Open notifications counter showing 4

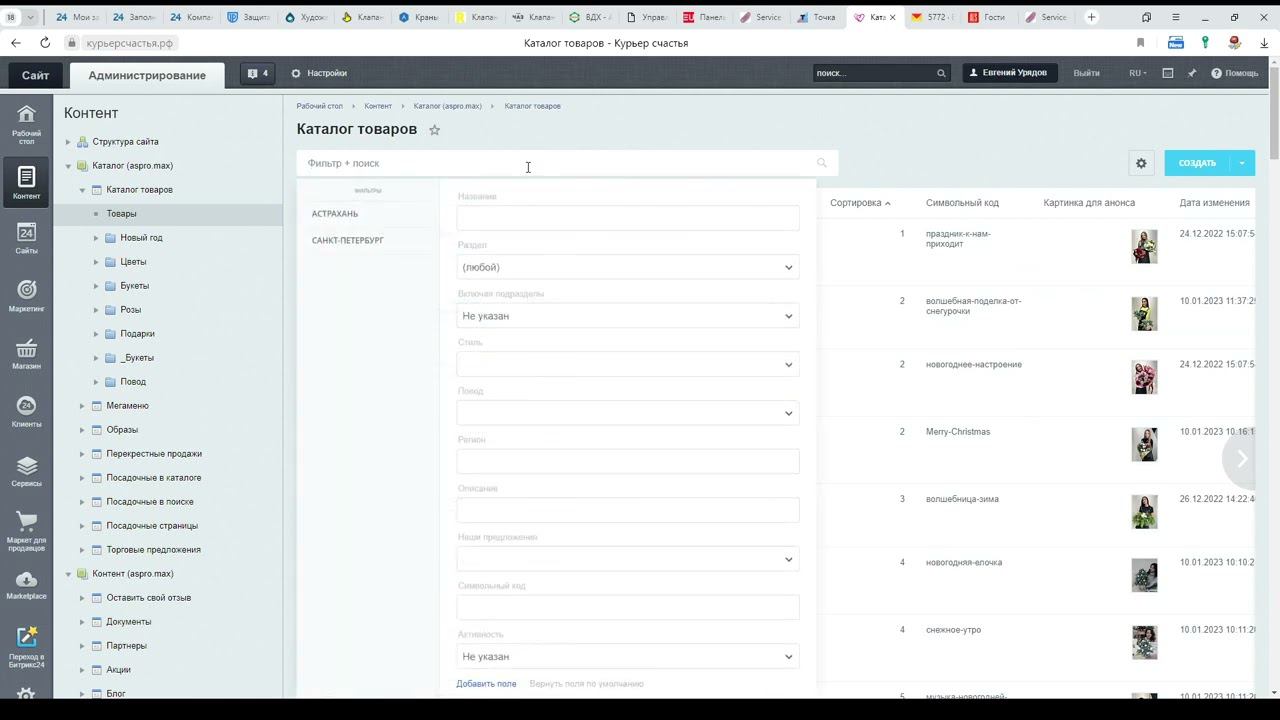click(x=258, y=73)
